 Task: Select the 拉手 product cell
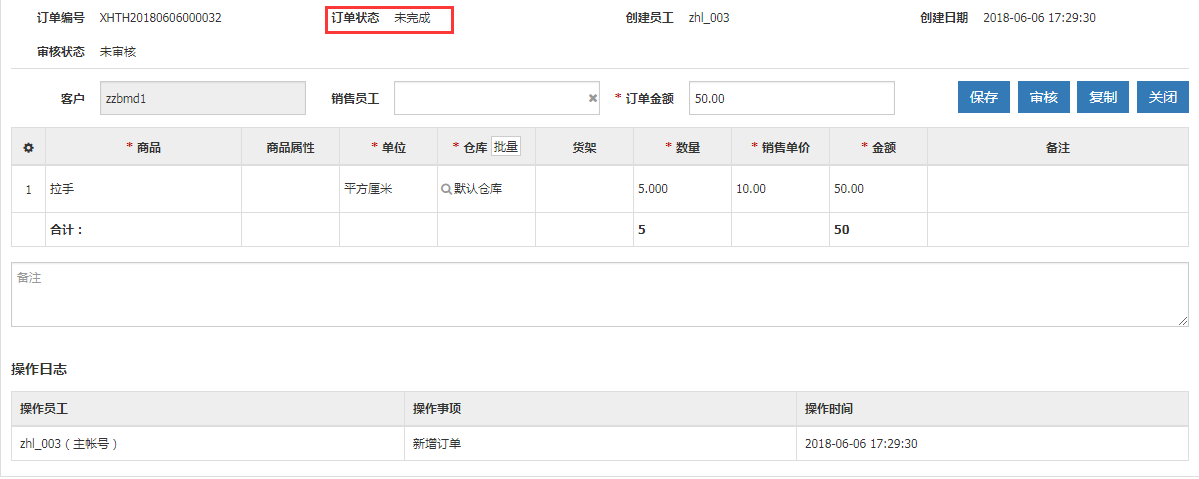(x=143, y=189)
